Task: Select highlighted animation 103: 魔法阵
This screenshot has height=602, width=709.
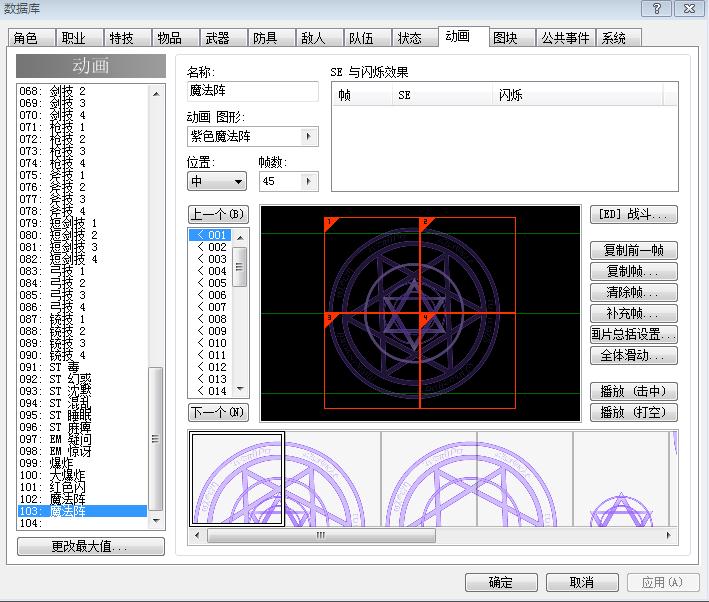Action: pos(82,511)
